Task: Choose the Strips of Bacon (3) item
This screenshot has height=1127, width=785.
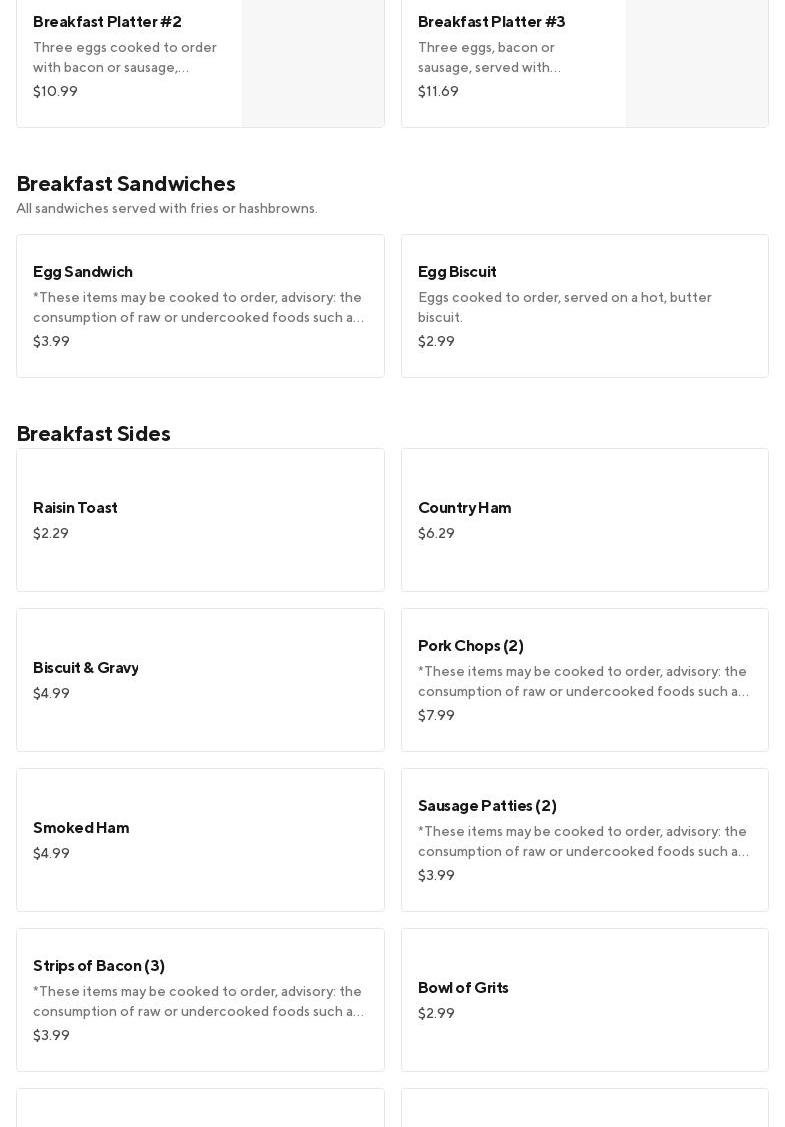Action: (200, 1000)
